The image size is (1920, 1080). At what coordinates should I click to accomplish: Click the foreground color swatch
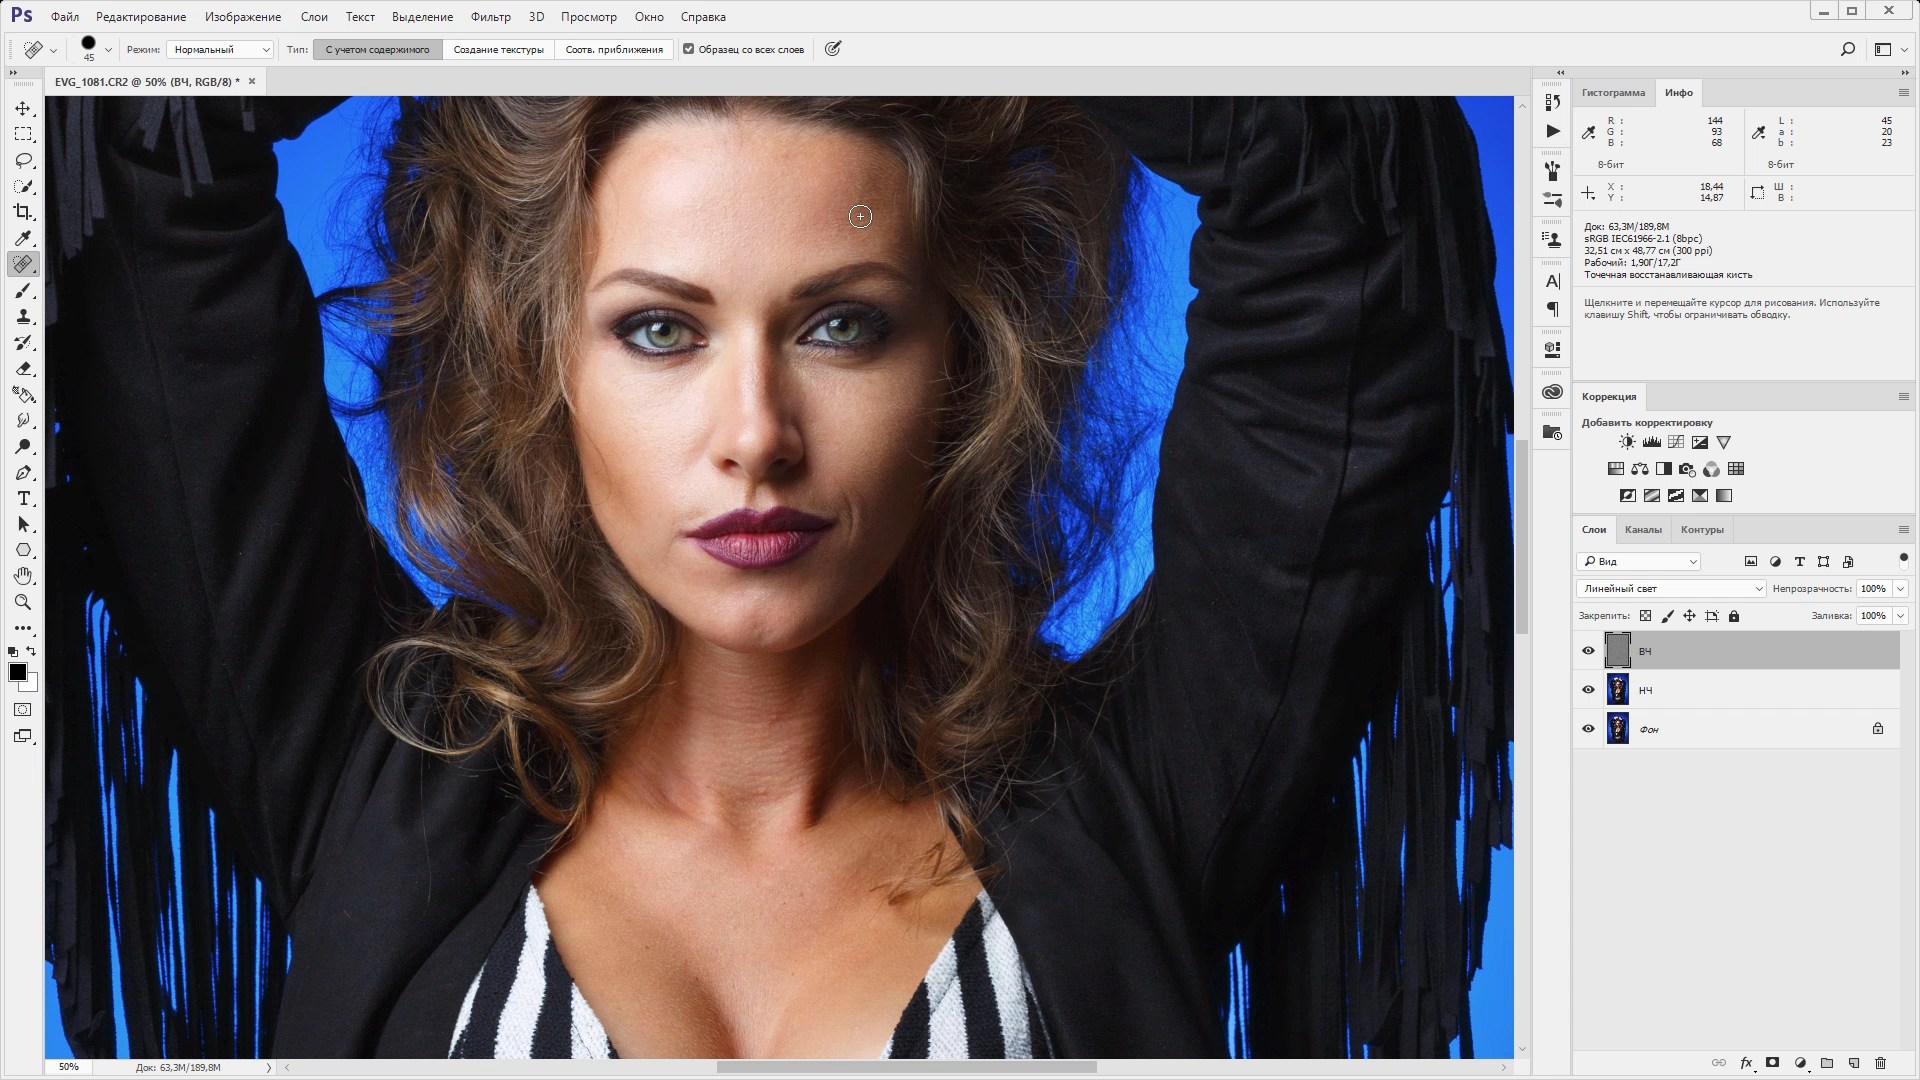coord(17,673)
